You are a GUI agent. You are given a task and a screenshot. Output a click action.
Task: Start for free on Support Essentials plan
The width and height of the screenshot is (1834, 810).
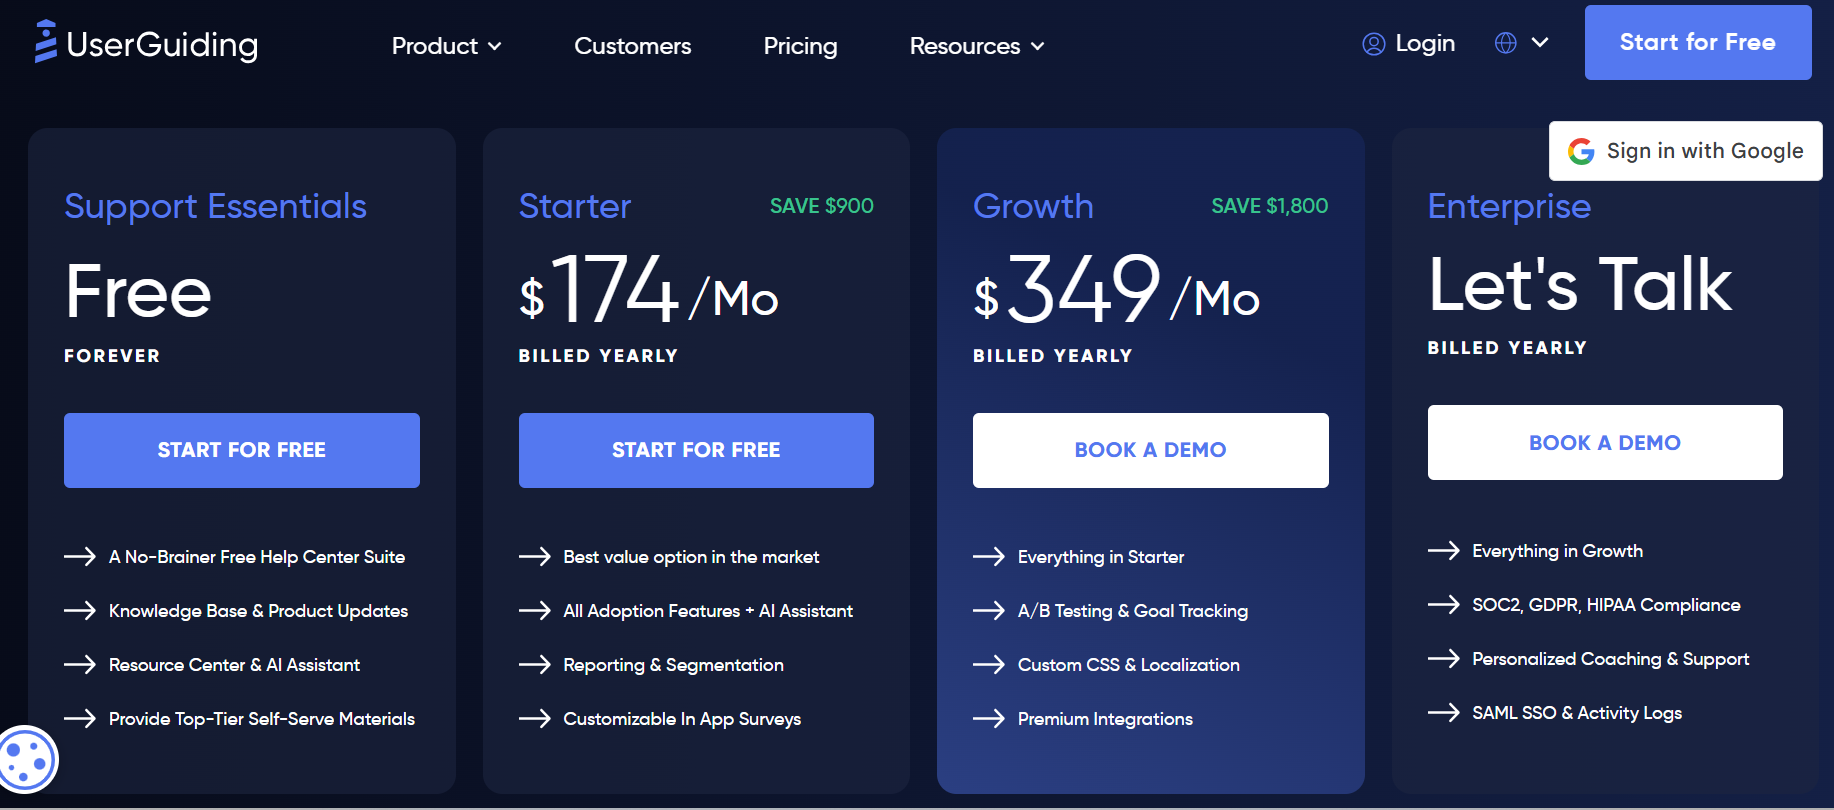pyautogui.click(x=242, y=450)
